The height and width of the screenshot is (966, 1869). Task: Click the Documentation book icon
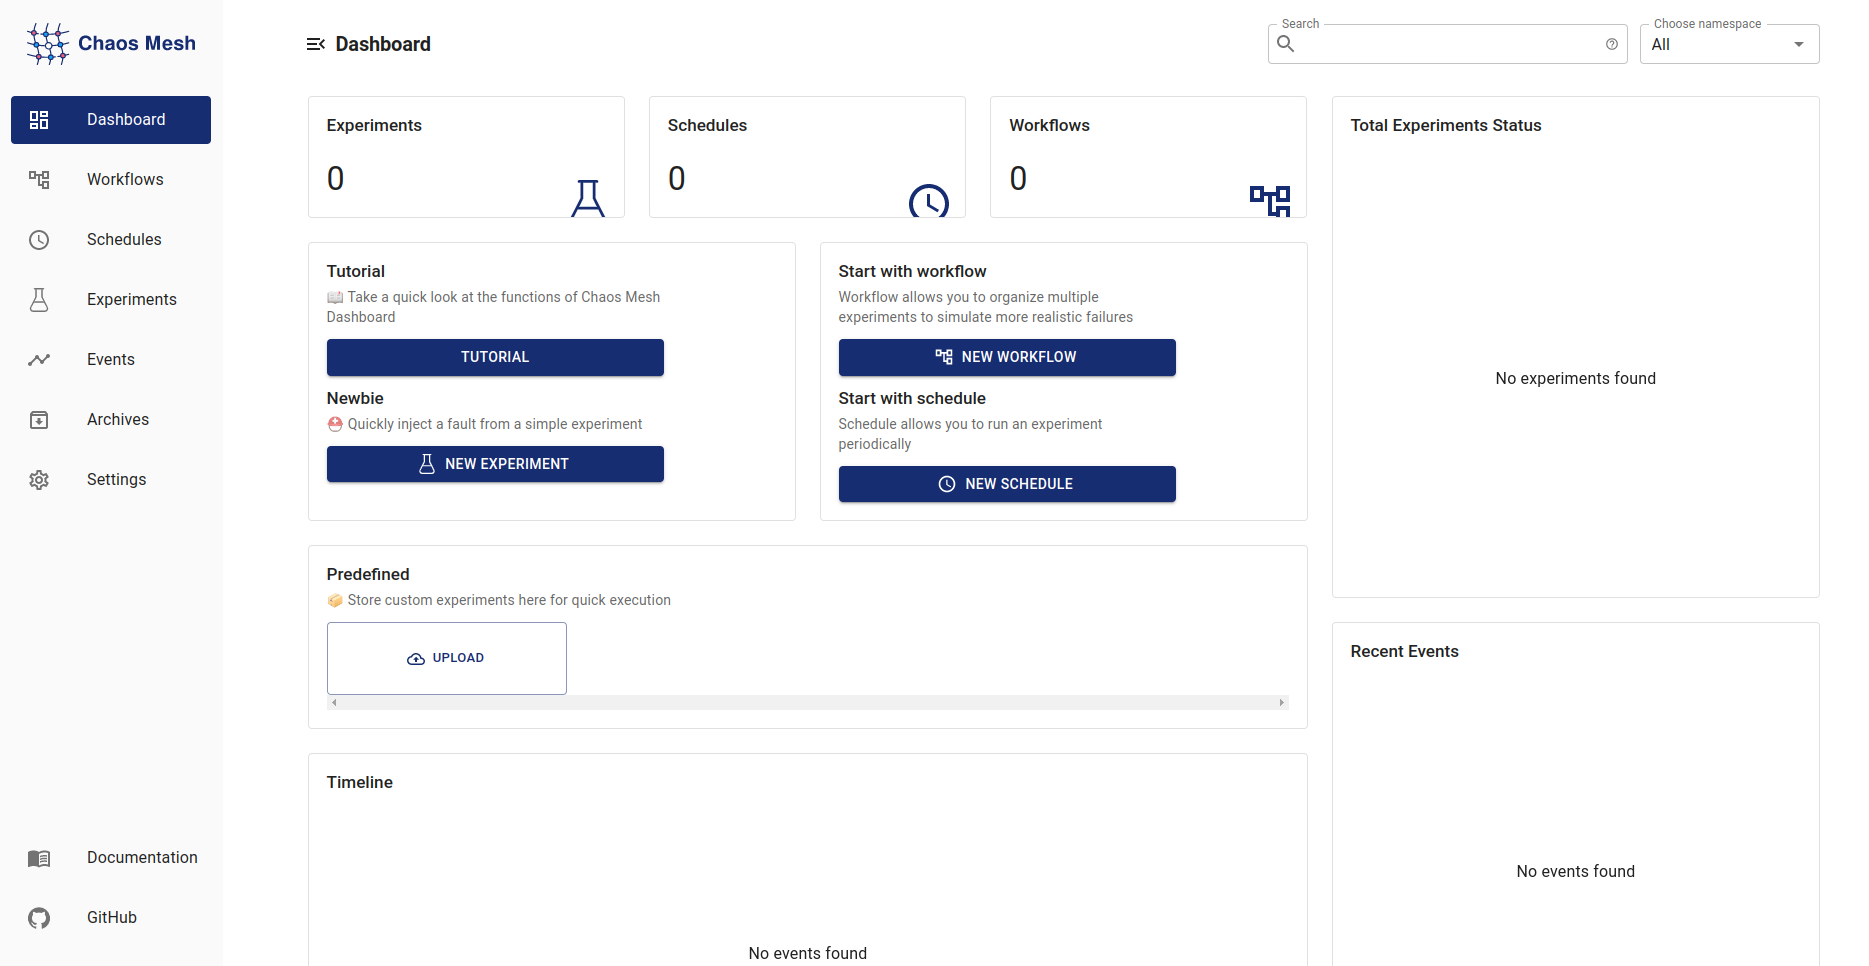click(39, 858)
